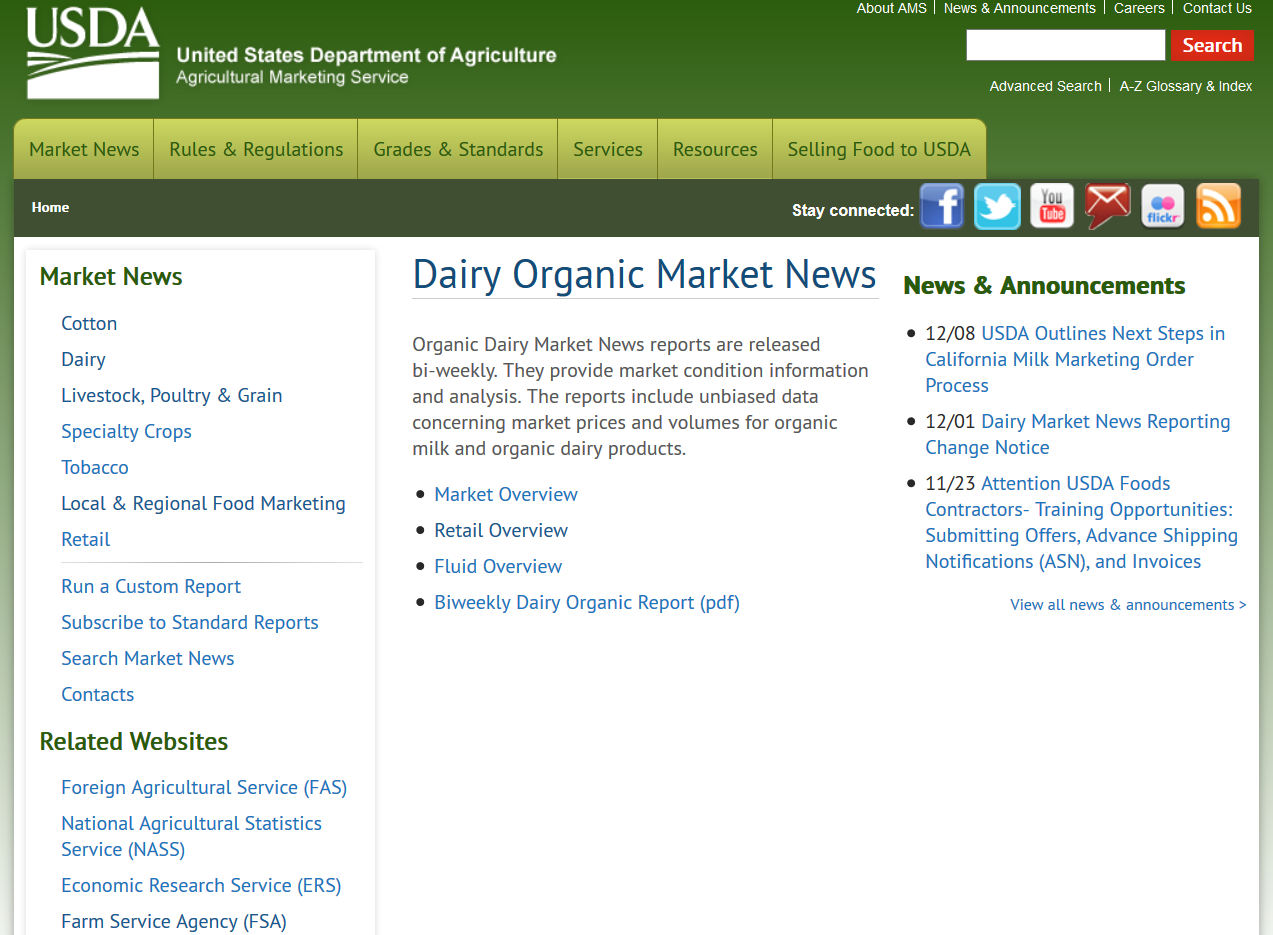Open Economic Research Service (ERS) link
This screenshot has height=935, width=1273.
[201, 885]
